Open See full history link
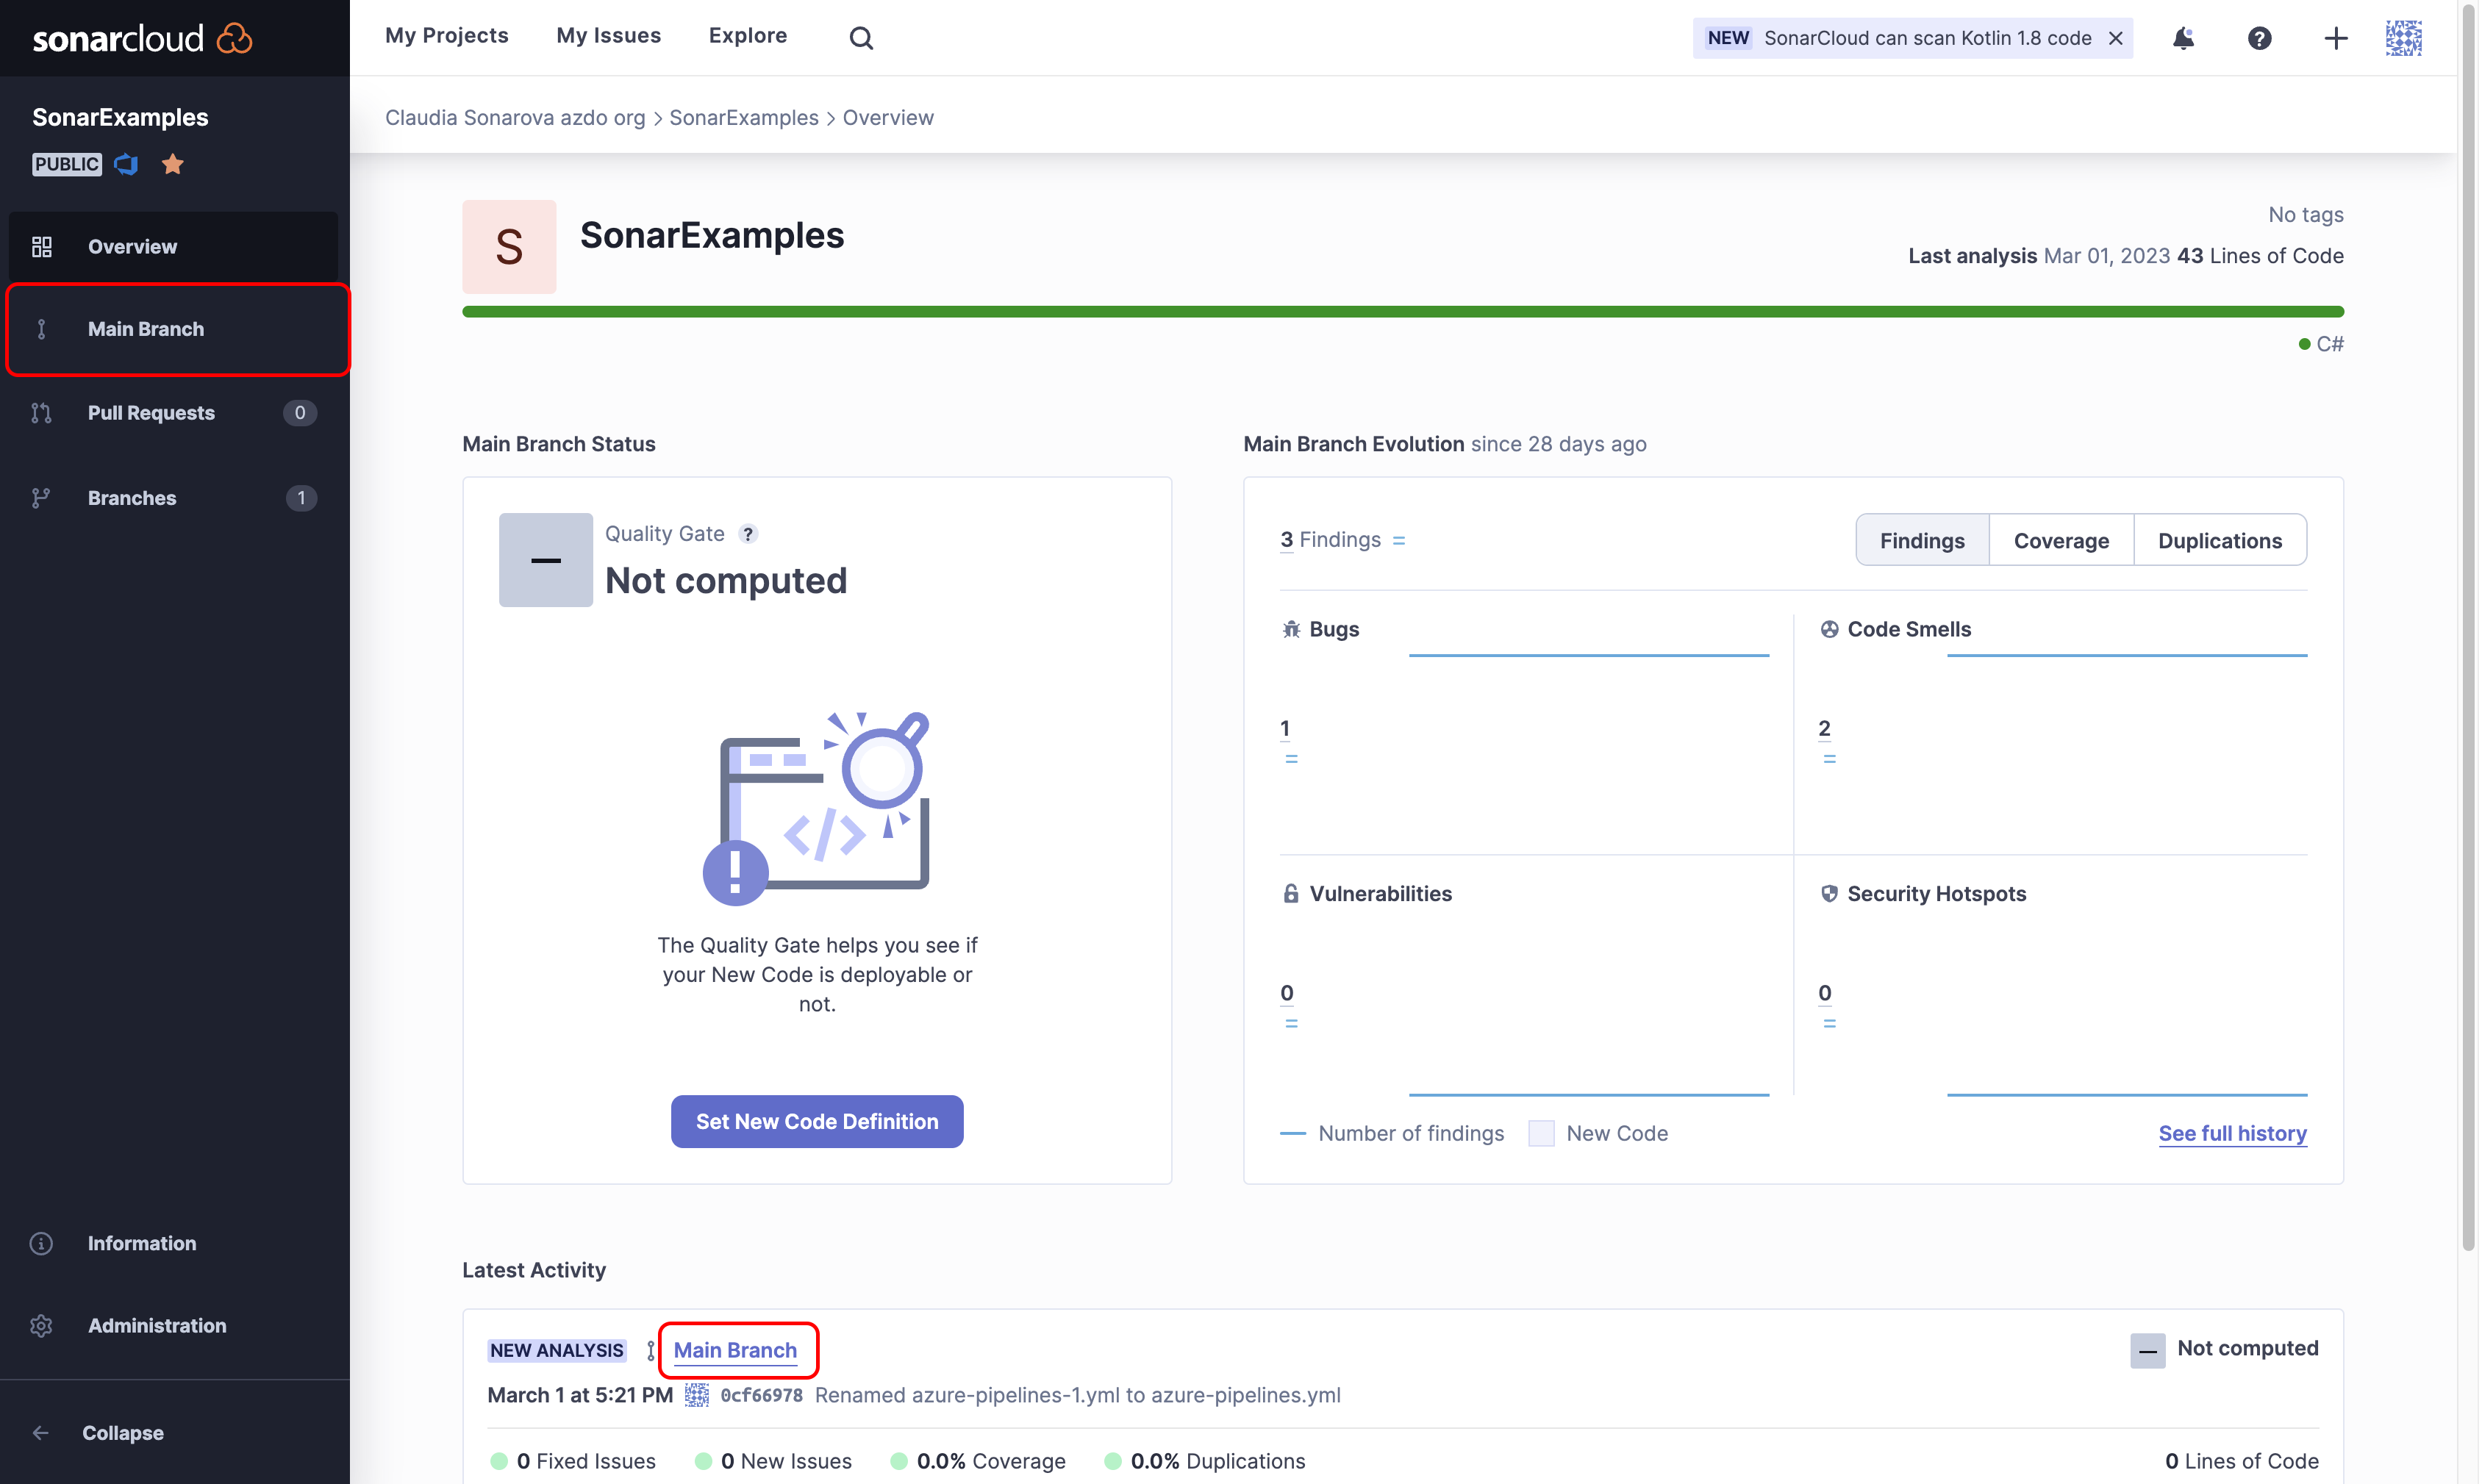This screenshot has width=2482, height=1484. tap(2232, 1134)
